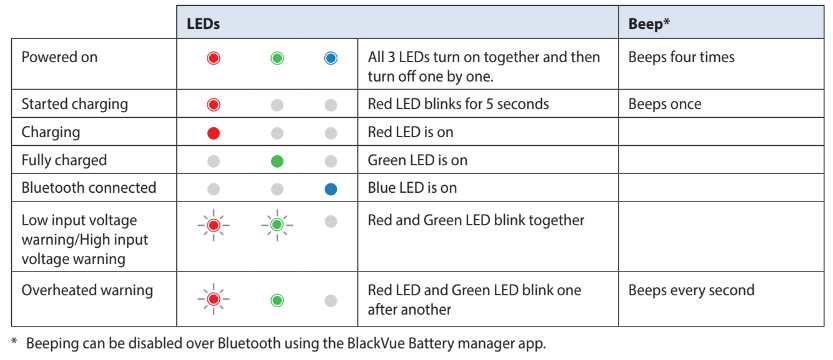Select the 'Beeps every second' cell
This screenshot has width=833, height=360.
[x=721, y=301]
